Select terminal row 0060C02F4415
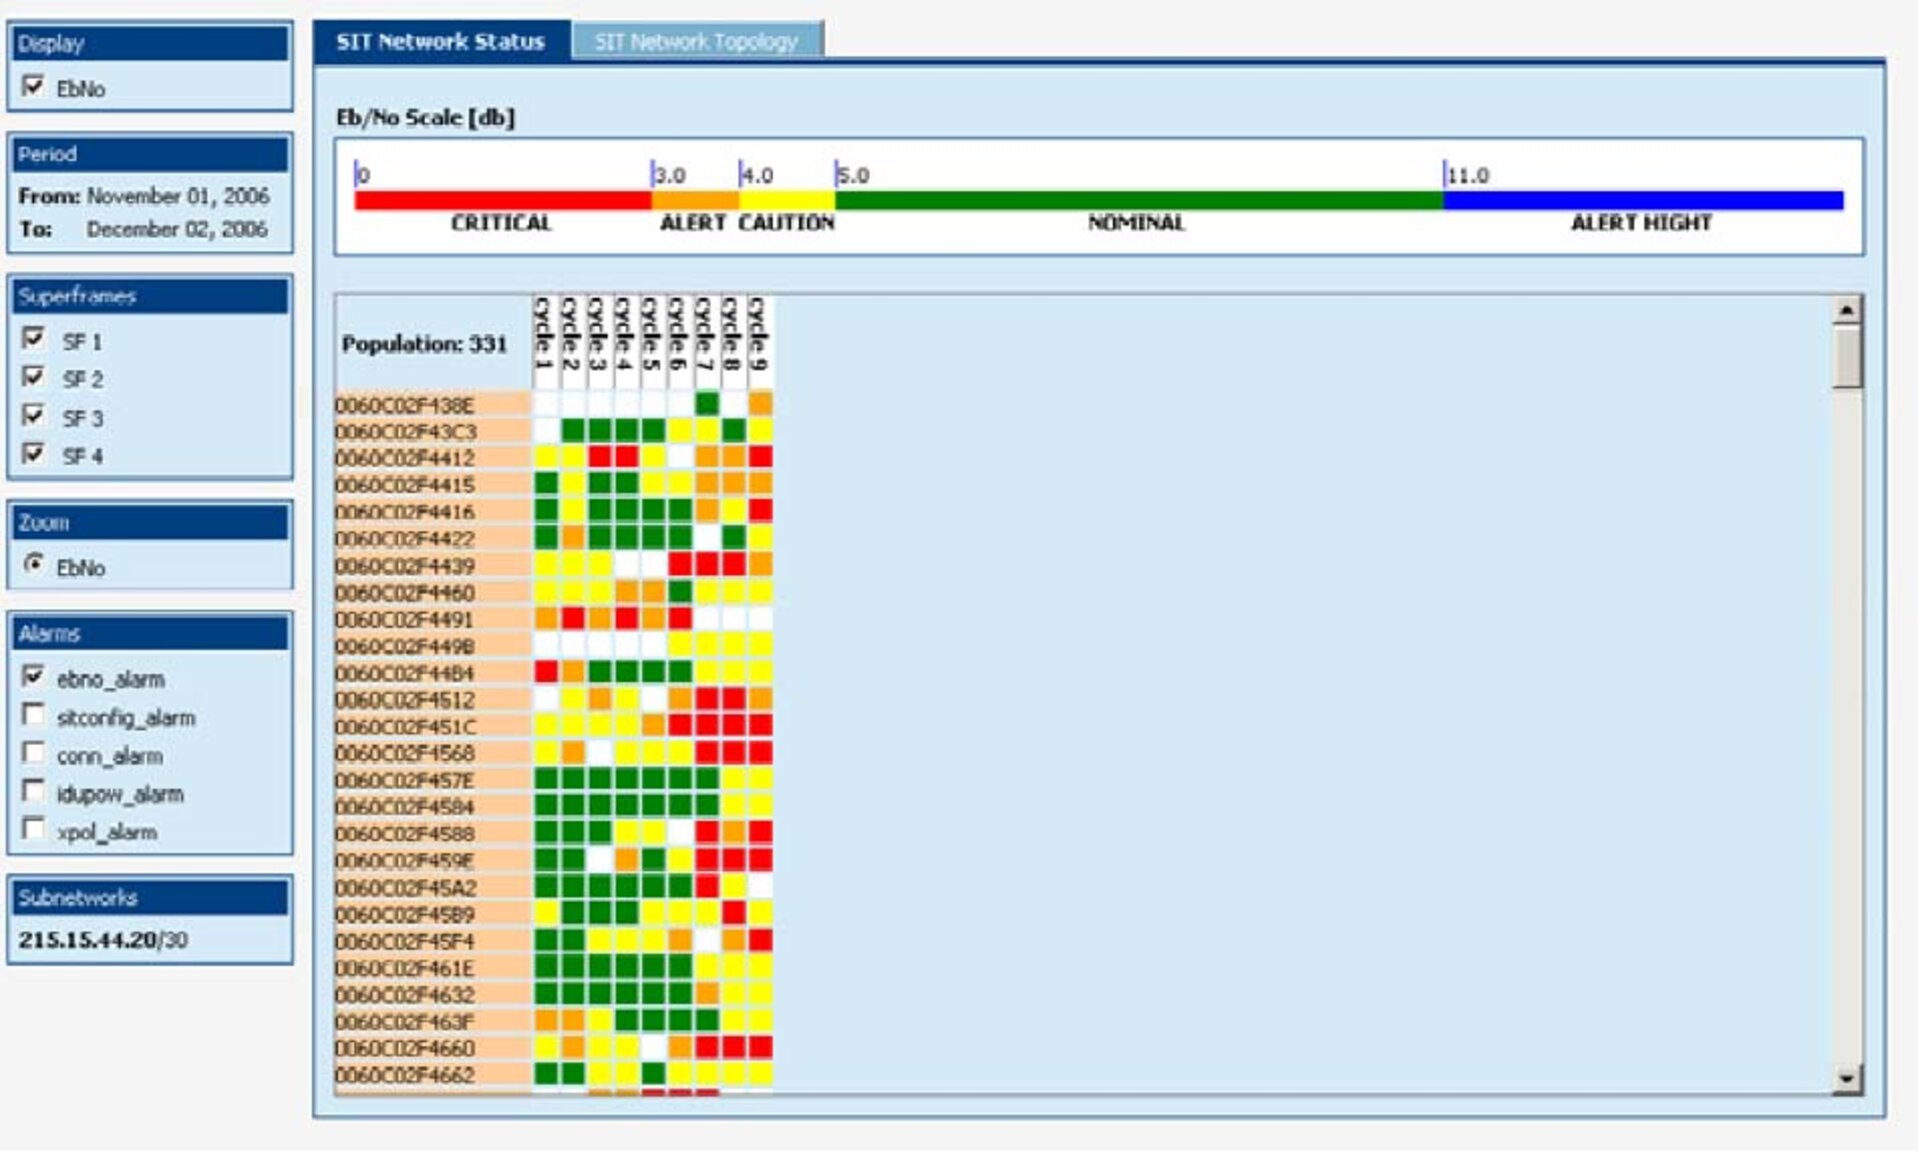Screen dimensions: 1920x1153 coord(432,485)
